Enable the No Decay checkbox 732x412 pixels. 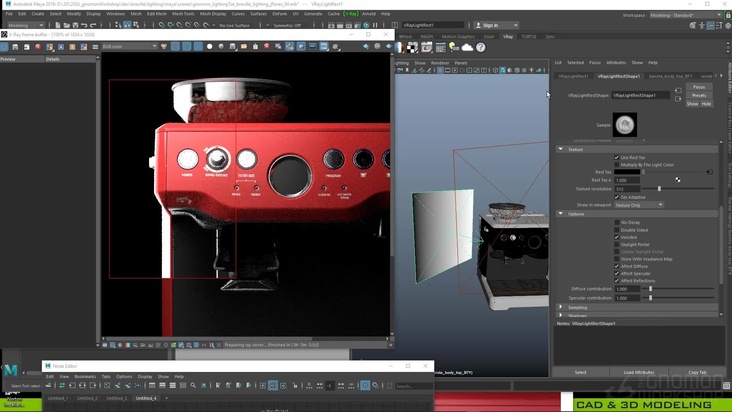pyautogui.click(x=617, y=222)
